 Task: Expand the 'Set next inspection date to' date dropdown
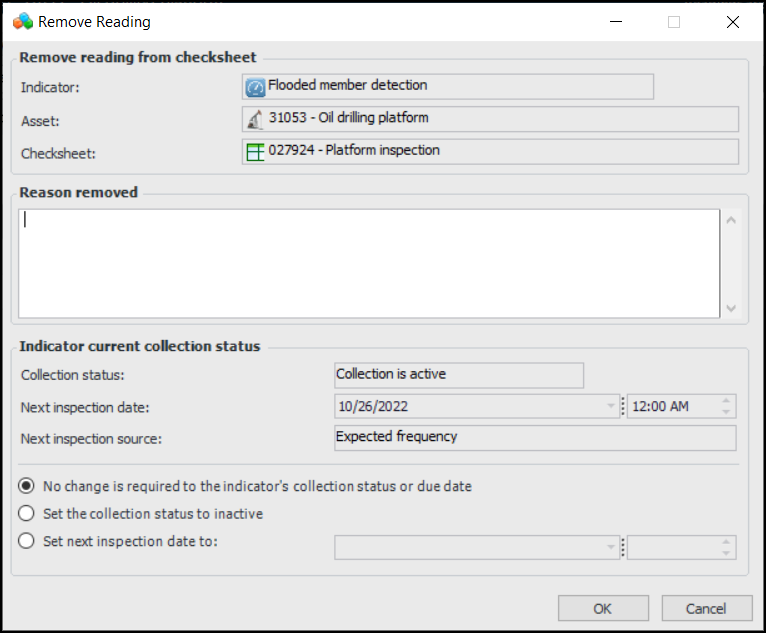tap(610, 547)
